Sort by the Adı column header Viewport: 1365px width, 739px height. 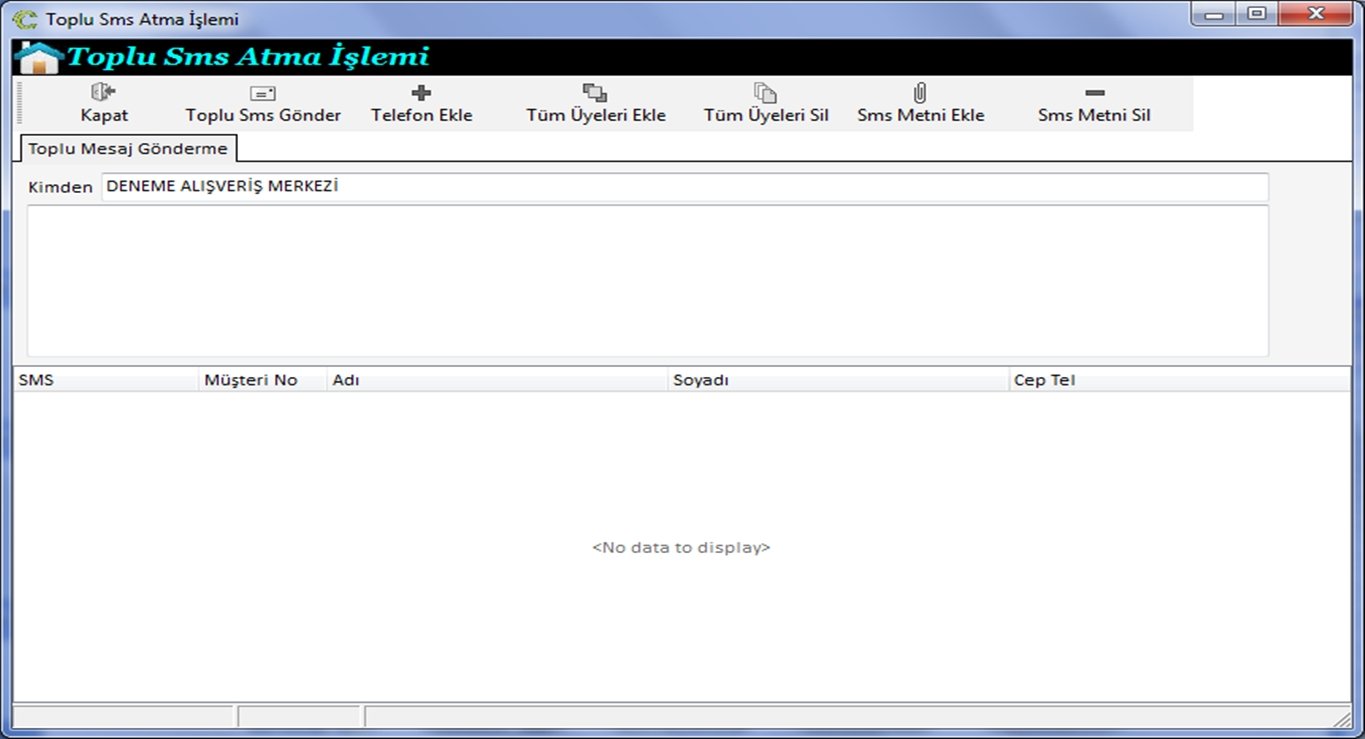[497, 380]
